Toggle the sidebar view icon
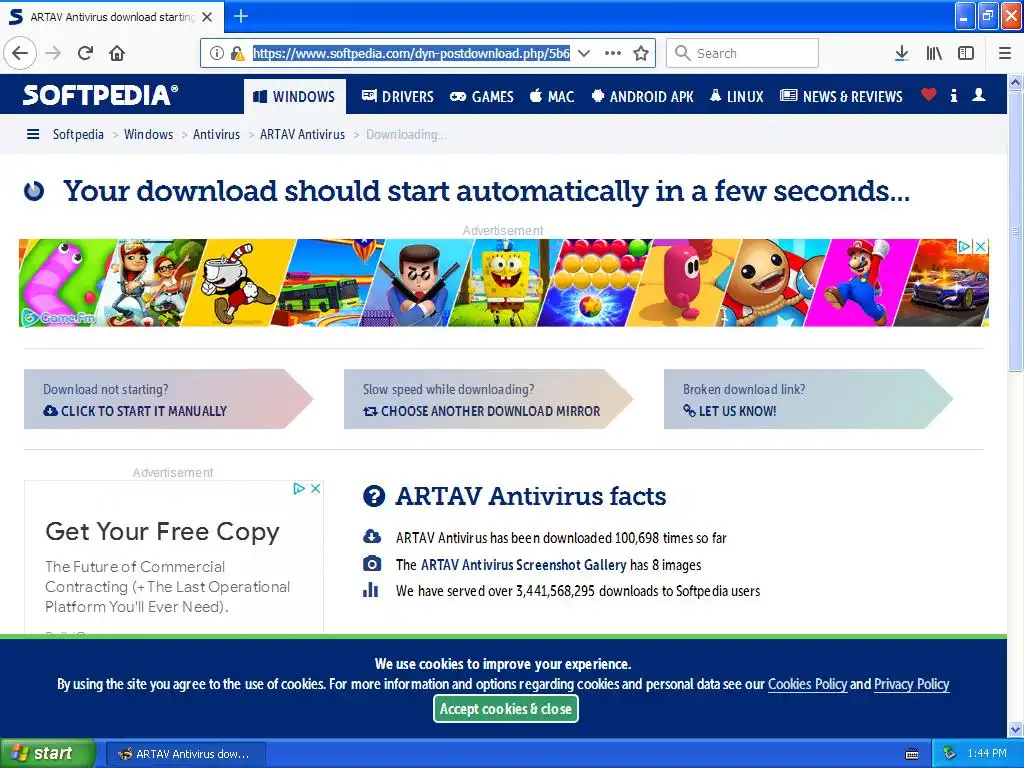The height and width of the screenshot is (768, 1024). pos(966,53)
